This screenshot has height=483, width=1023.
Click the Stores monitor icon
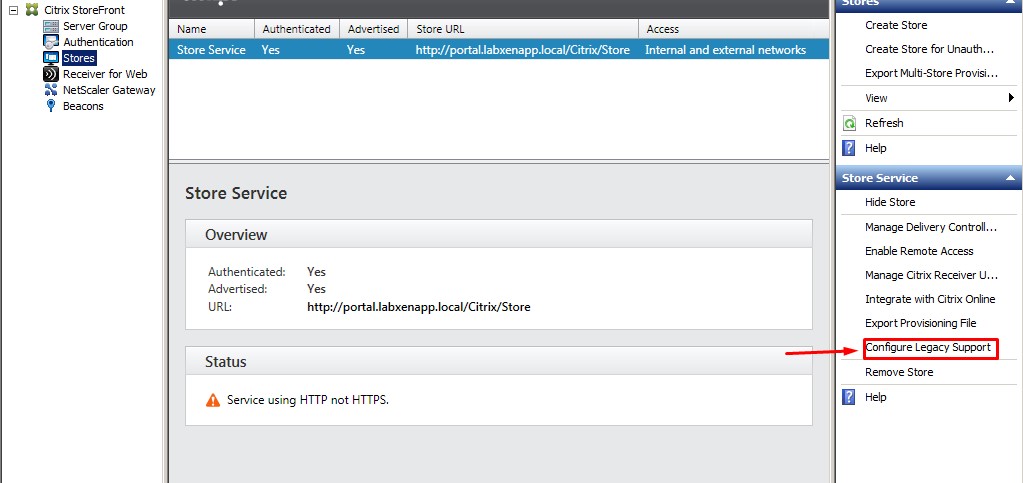pyautogui.click(x=51, y=58)
